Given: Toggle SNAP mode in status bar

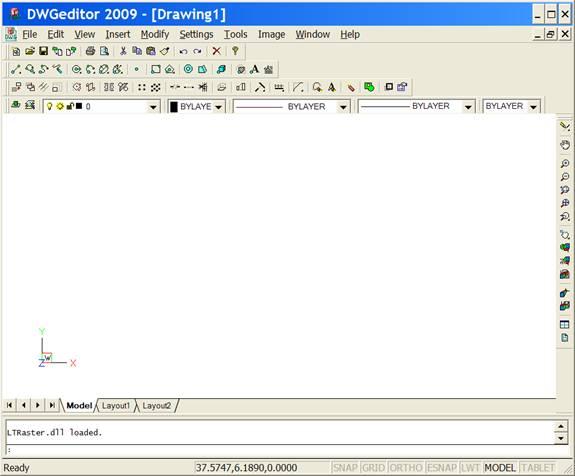Looking at the screenshot, I should 345,468.
